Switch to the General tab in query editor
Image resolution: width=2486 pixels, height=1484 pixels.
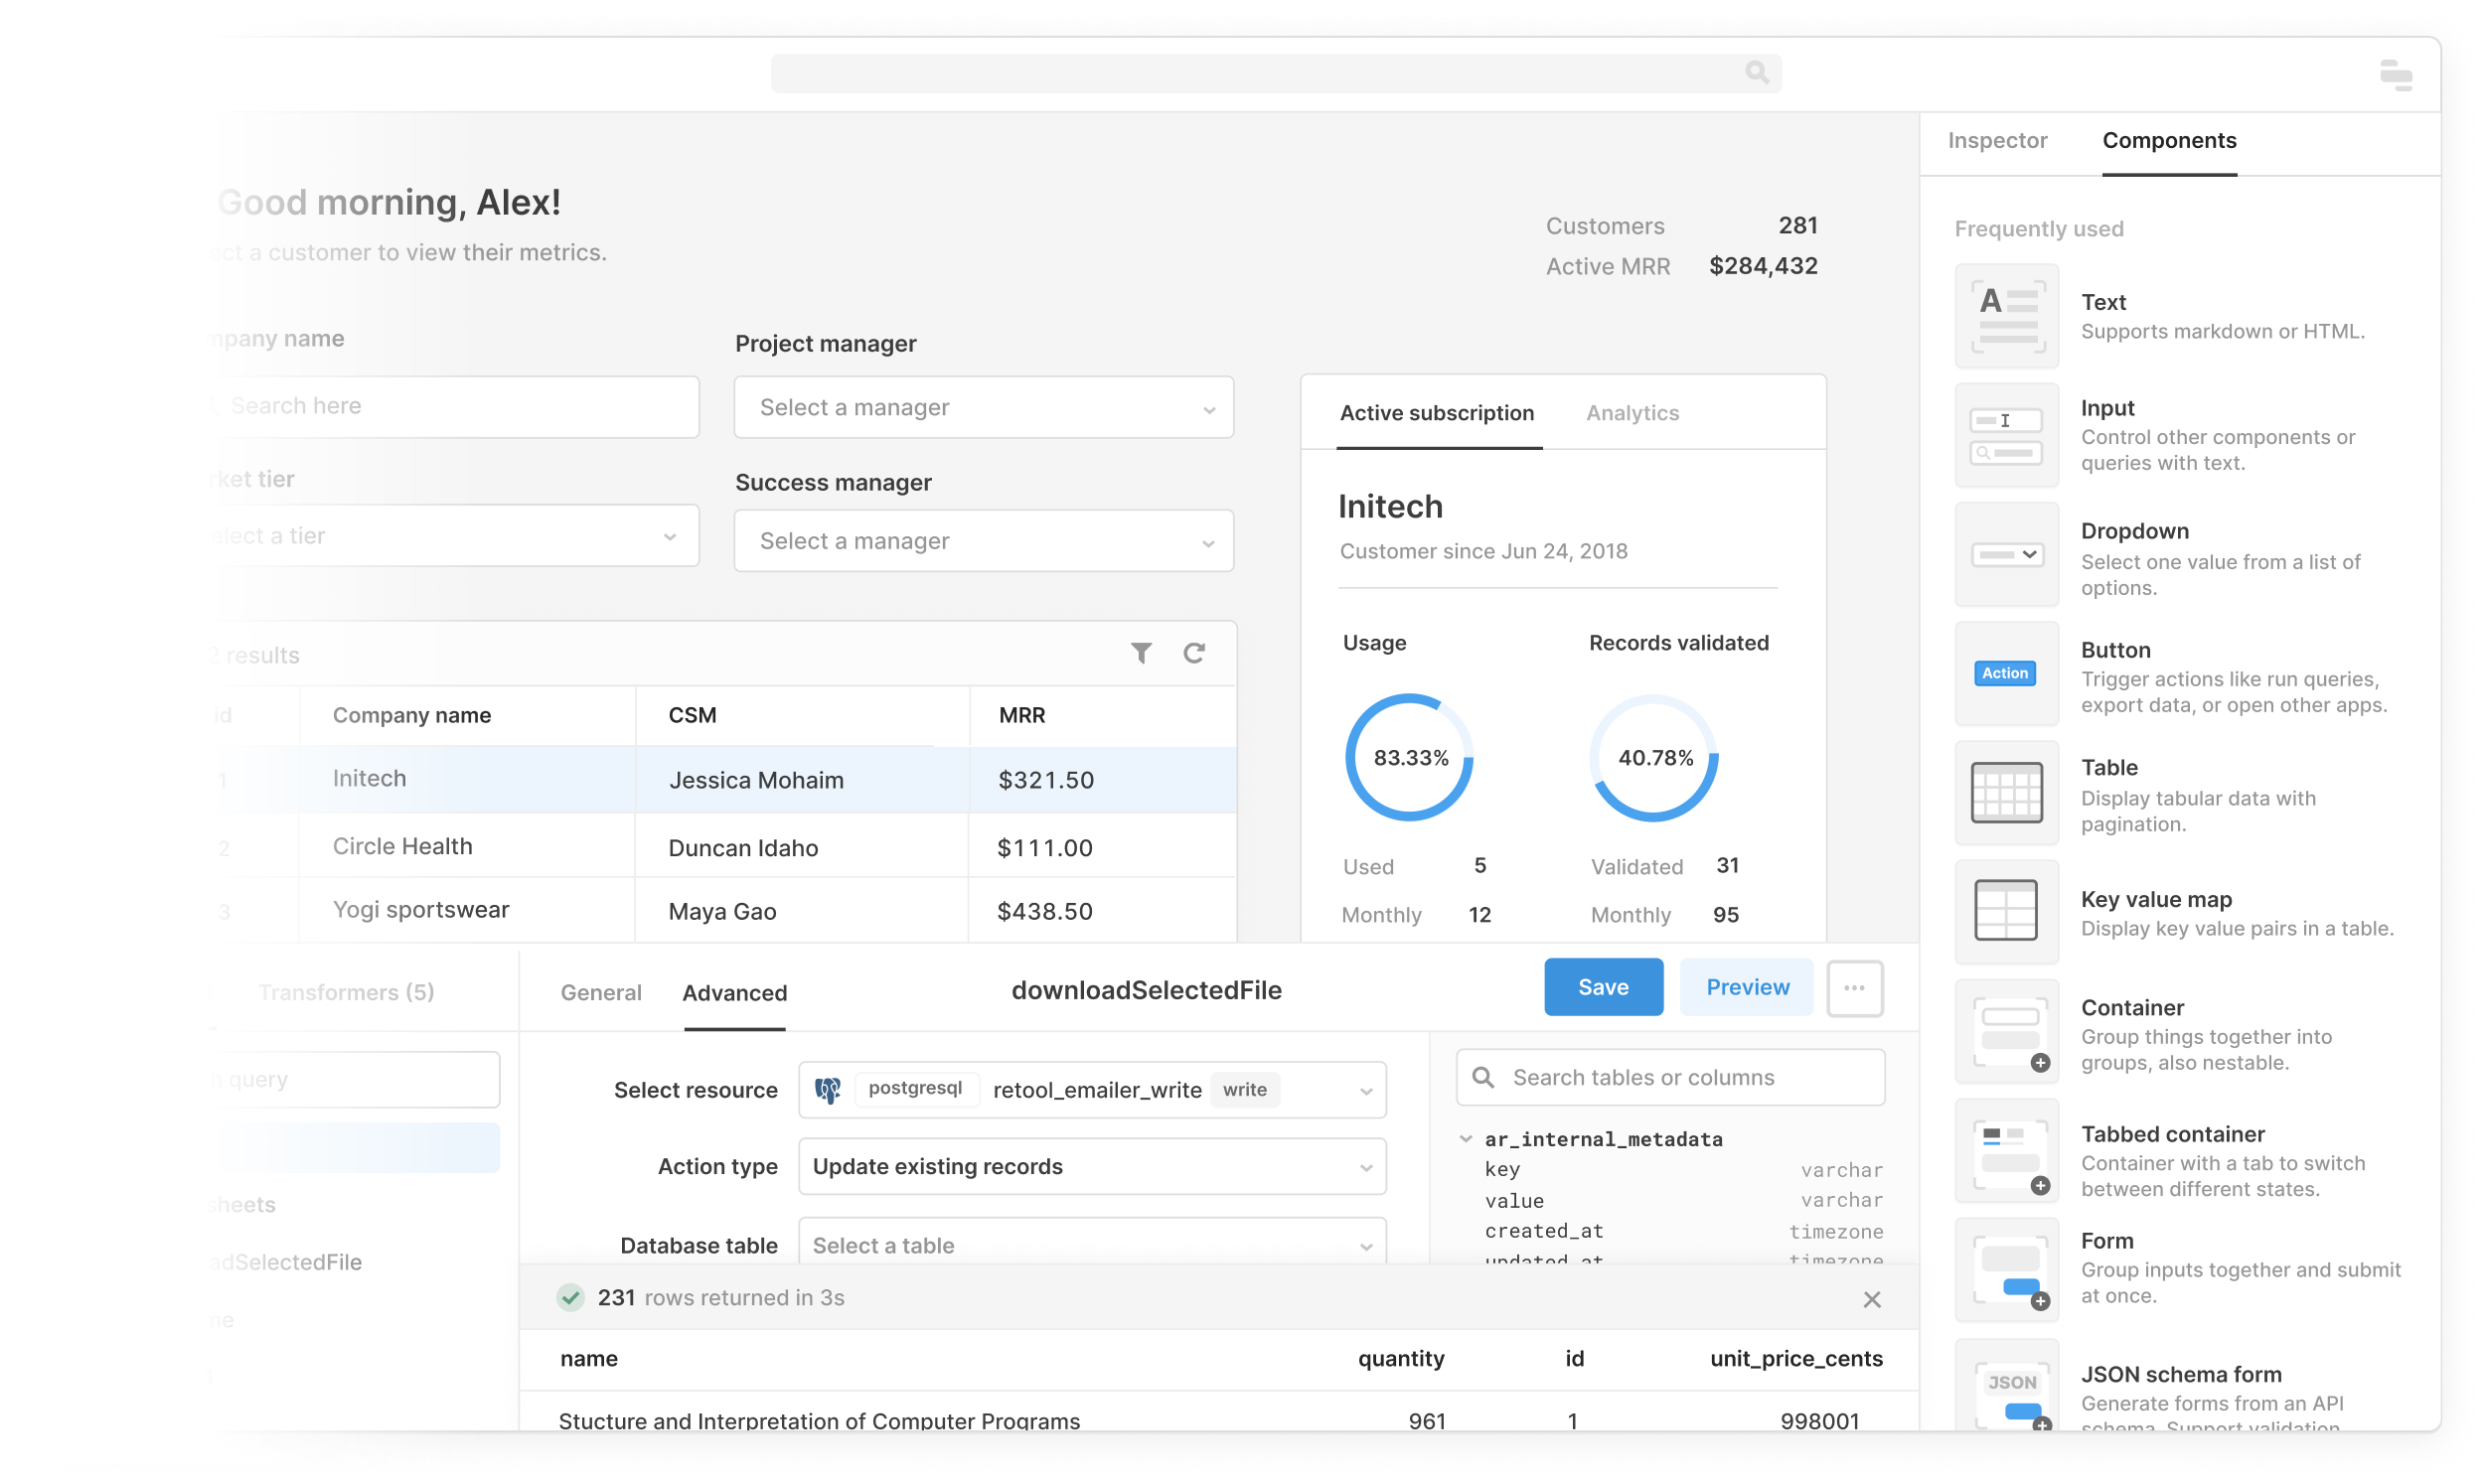click(601, 993)
